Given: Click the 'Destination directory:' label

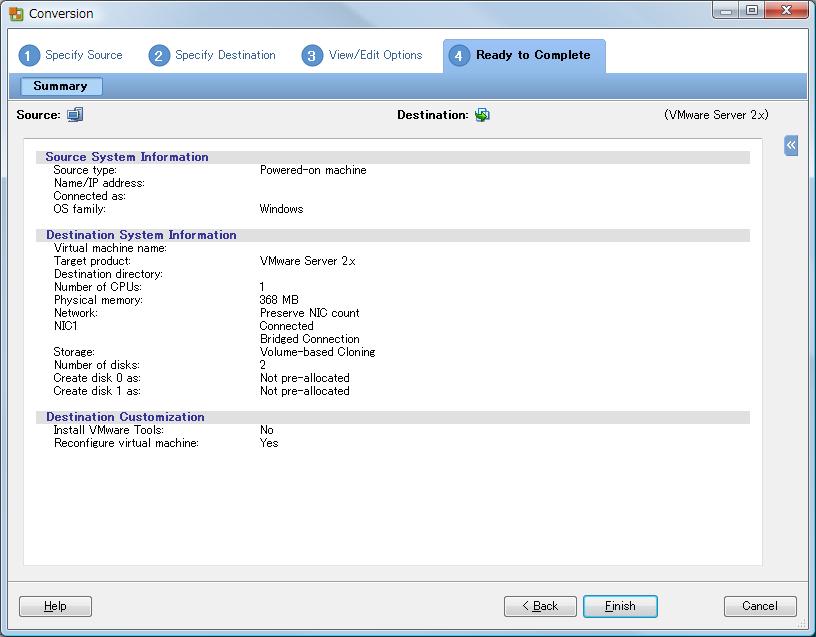Looking at the screenshot, I should (108, 274).
